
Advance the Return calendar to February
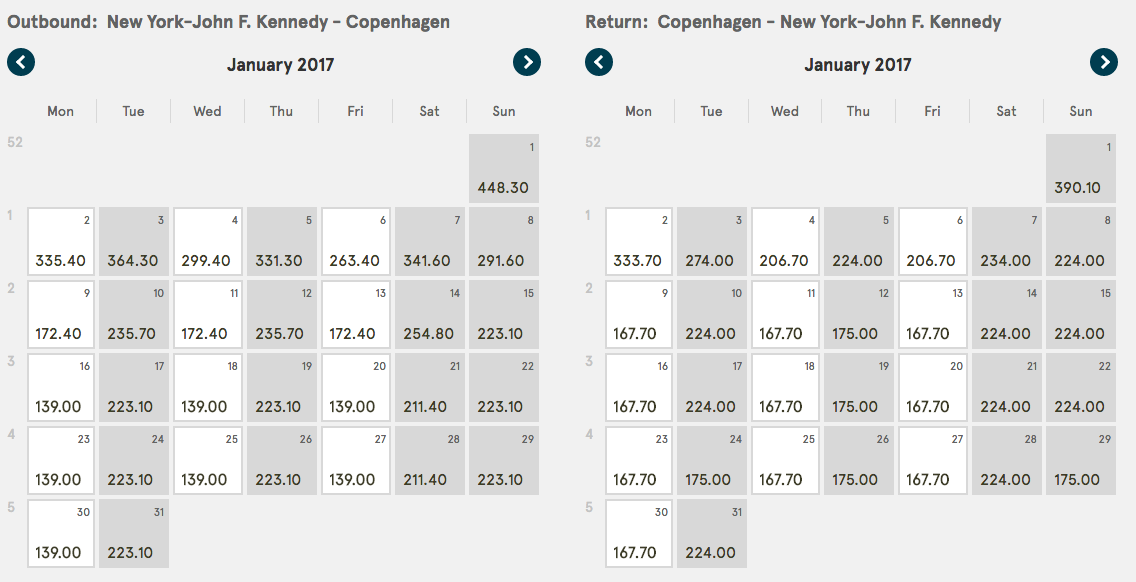(x=1104, y=62)
